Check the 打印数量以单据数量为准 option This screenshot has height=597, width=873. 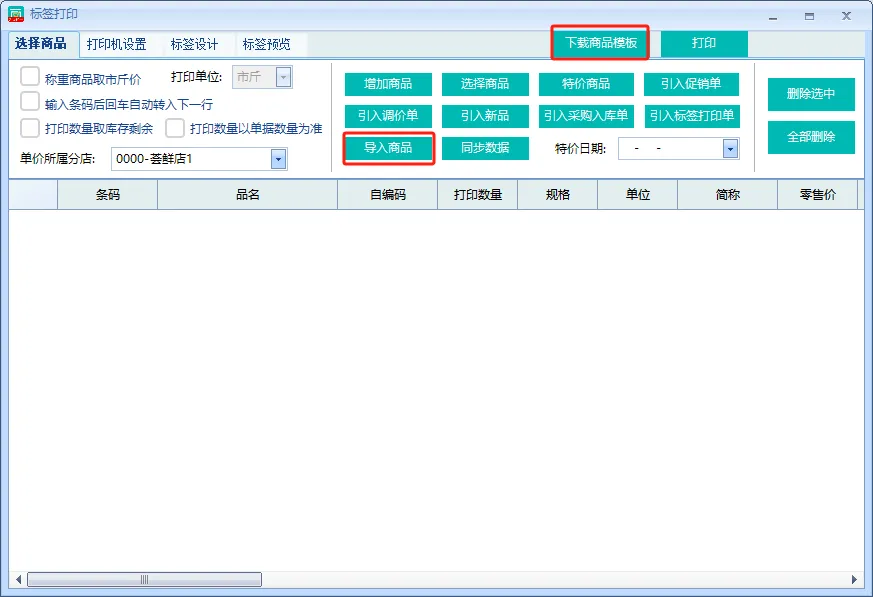pyautogui.click(x=175, y=128)
